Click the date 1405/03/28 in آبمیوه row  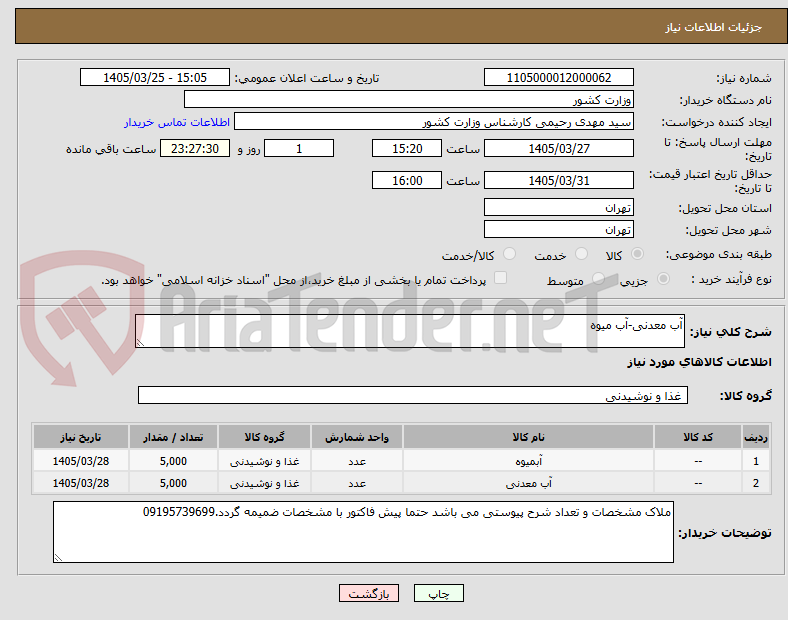(x=81, y=461)
